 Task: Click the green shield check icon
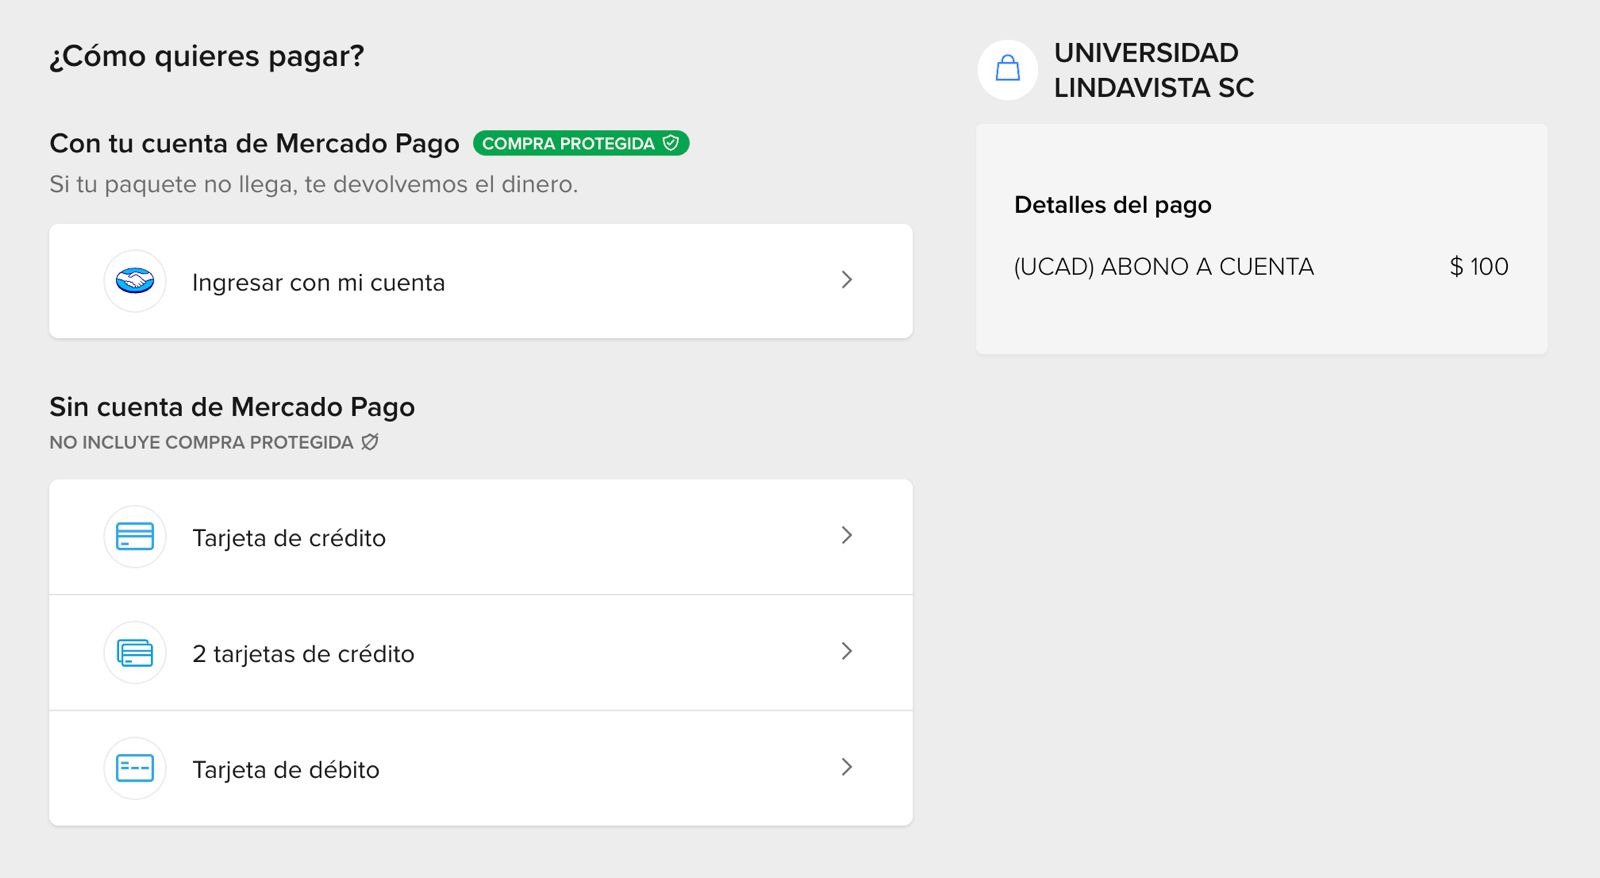pos(671,143)
